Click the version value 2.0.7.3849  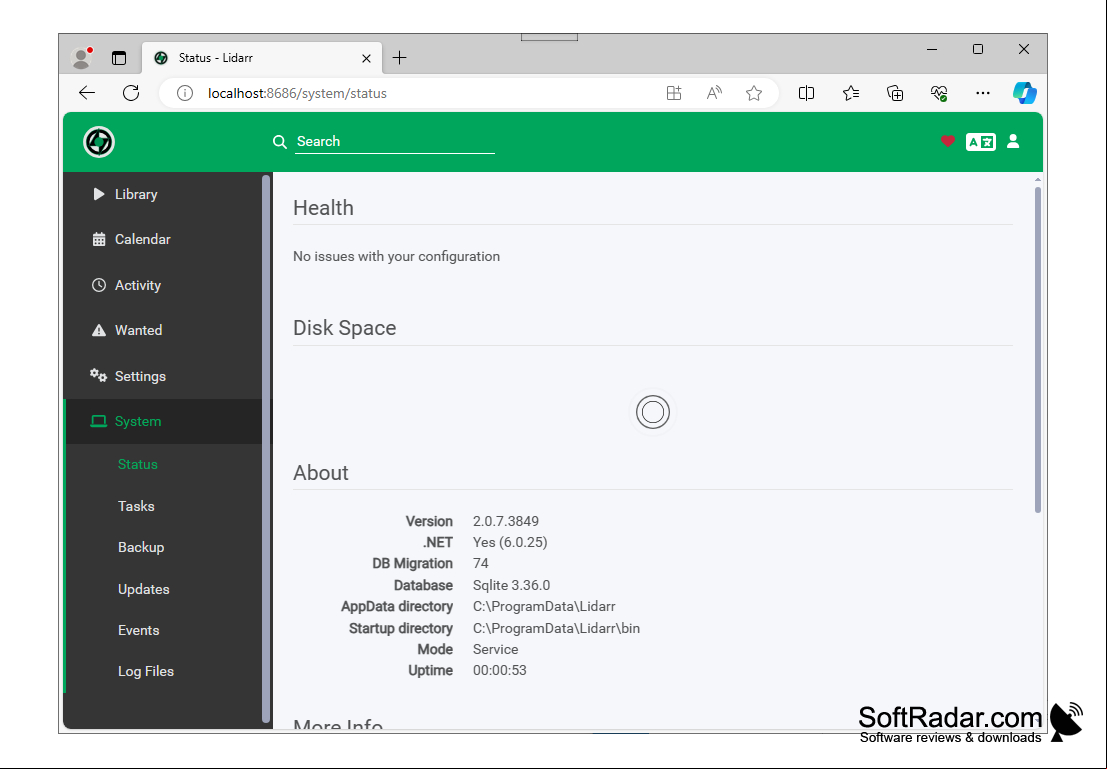(505, 521)
